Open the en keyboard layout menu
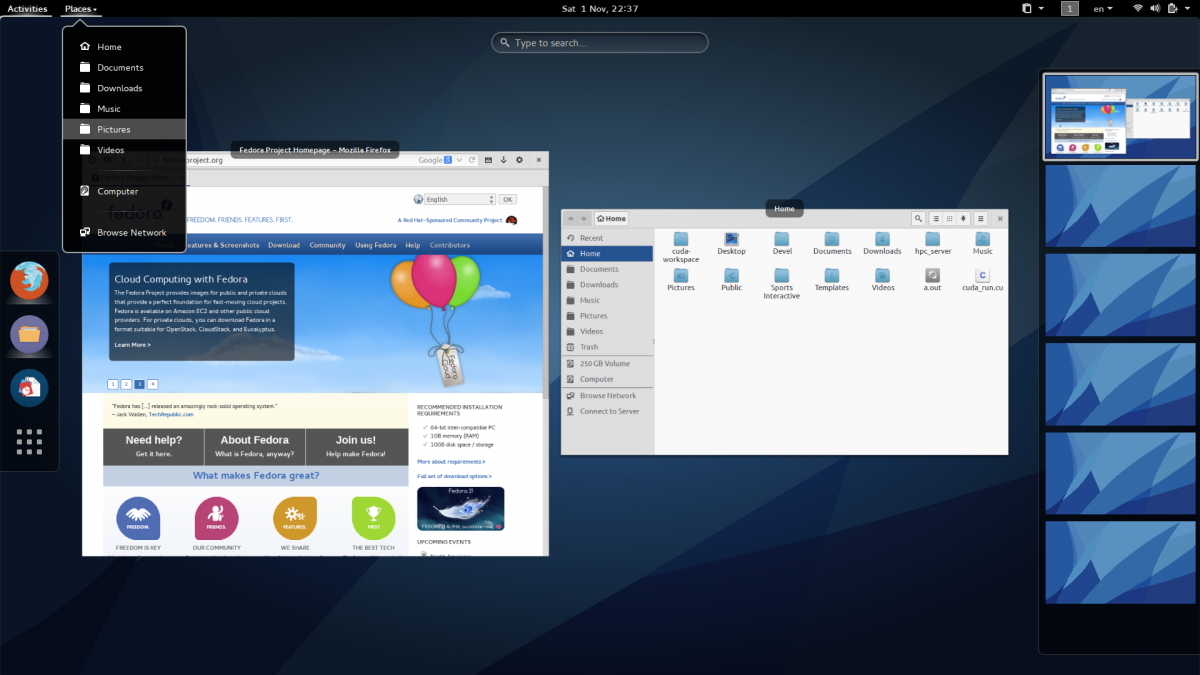The width and height of the screenshot is (1200, 675). 1102,8
